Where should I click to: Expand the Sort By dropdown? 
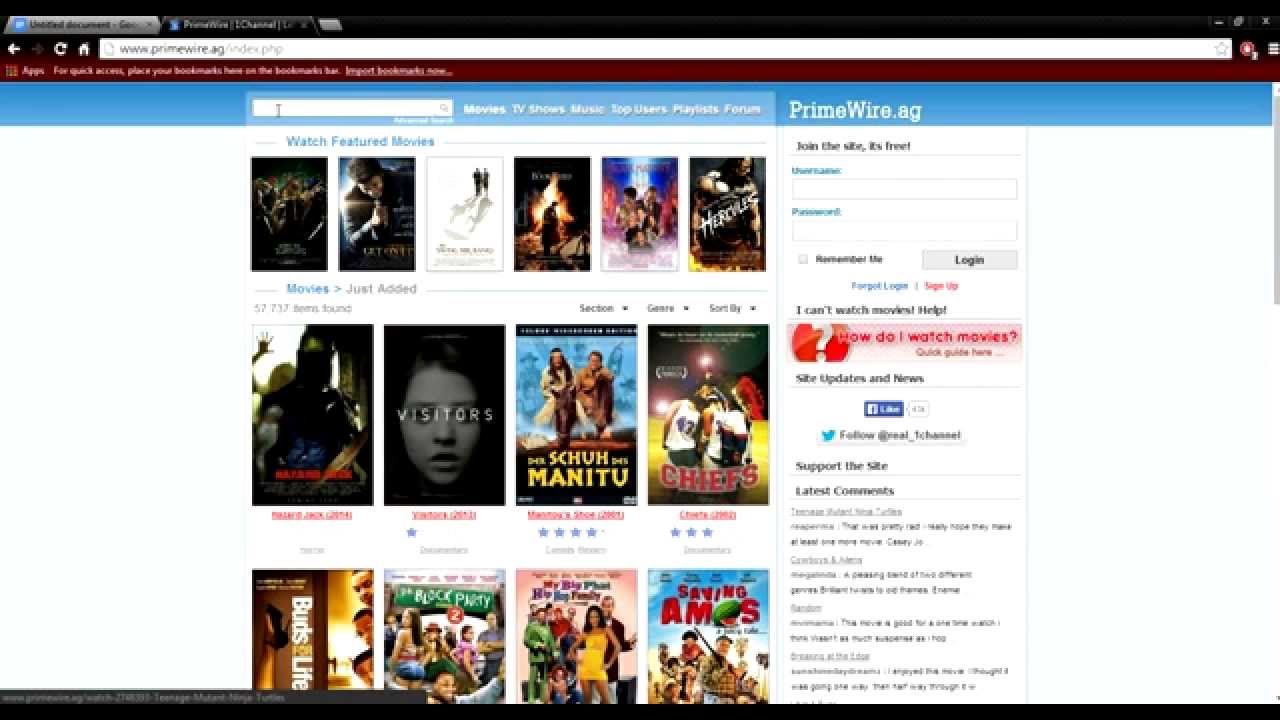coord(733,308)
